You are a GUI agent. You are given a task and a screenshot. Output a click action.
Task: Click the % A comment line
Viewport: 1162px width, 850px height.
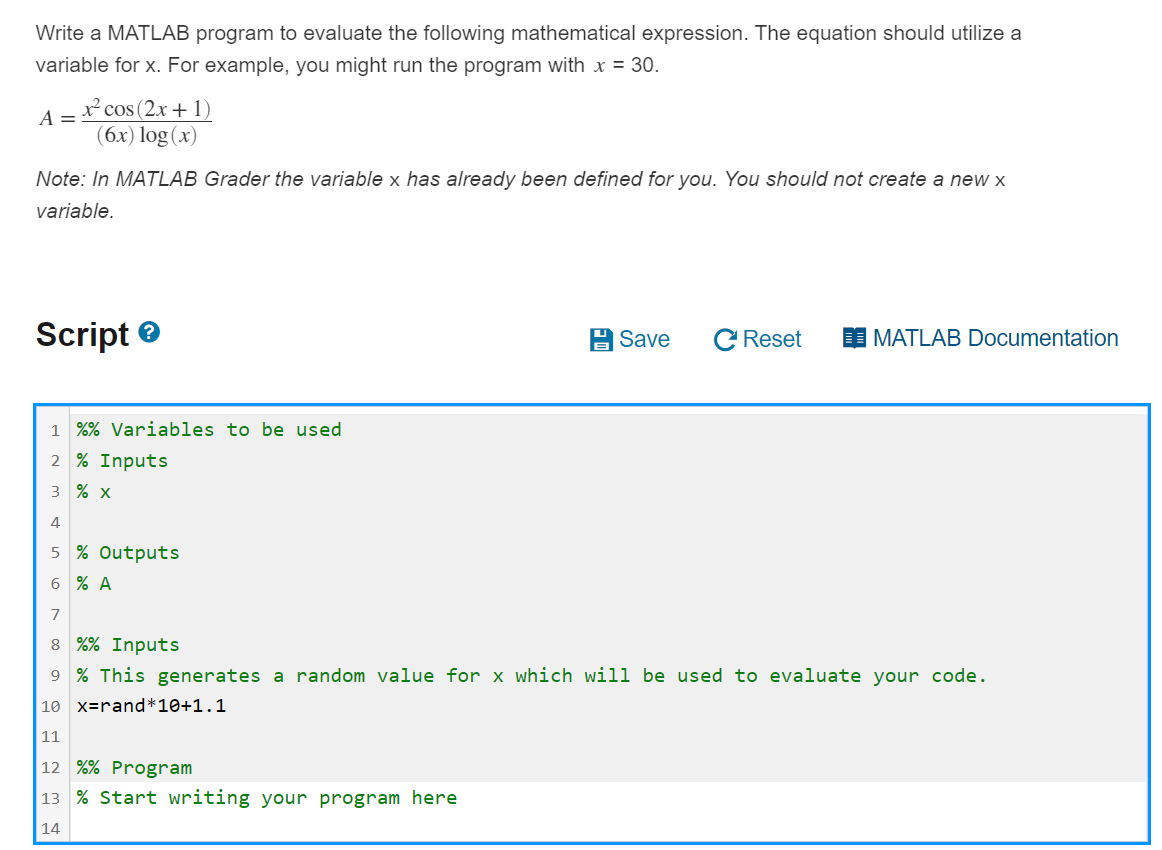coord(93,583)
